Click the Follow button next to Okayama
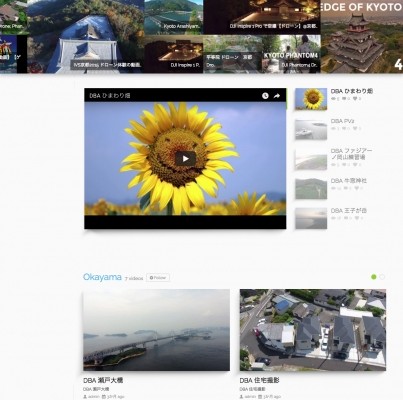The image size is (403, 400). (x=158, y=278)
